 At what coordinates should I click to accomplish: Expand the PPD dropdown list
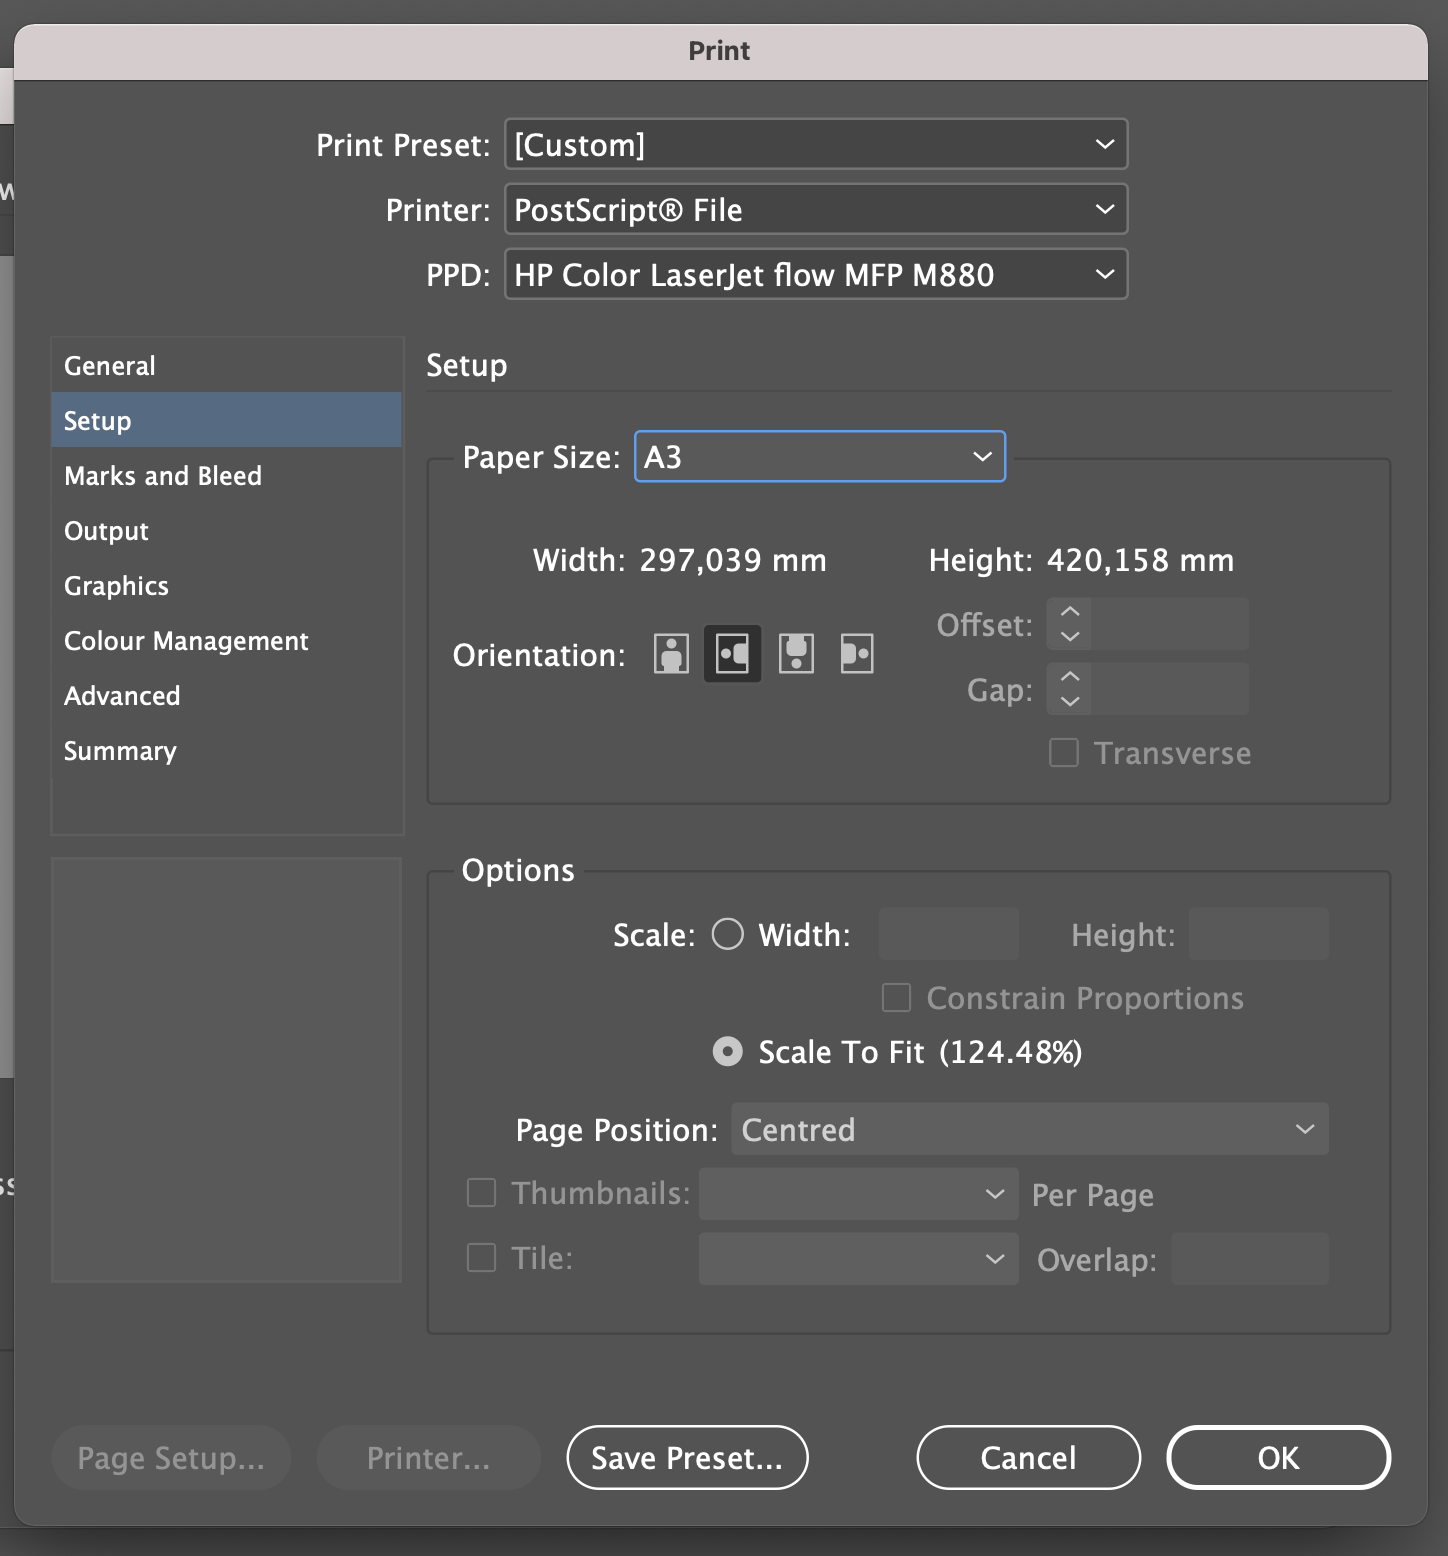click(816, 275)
